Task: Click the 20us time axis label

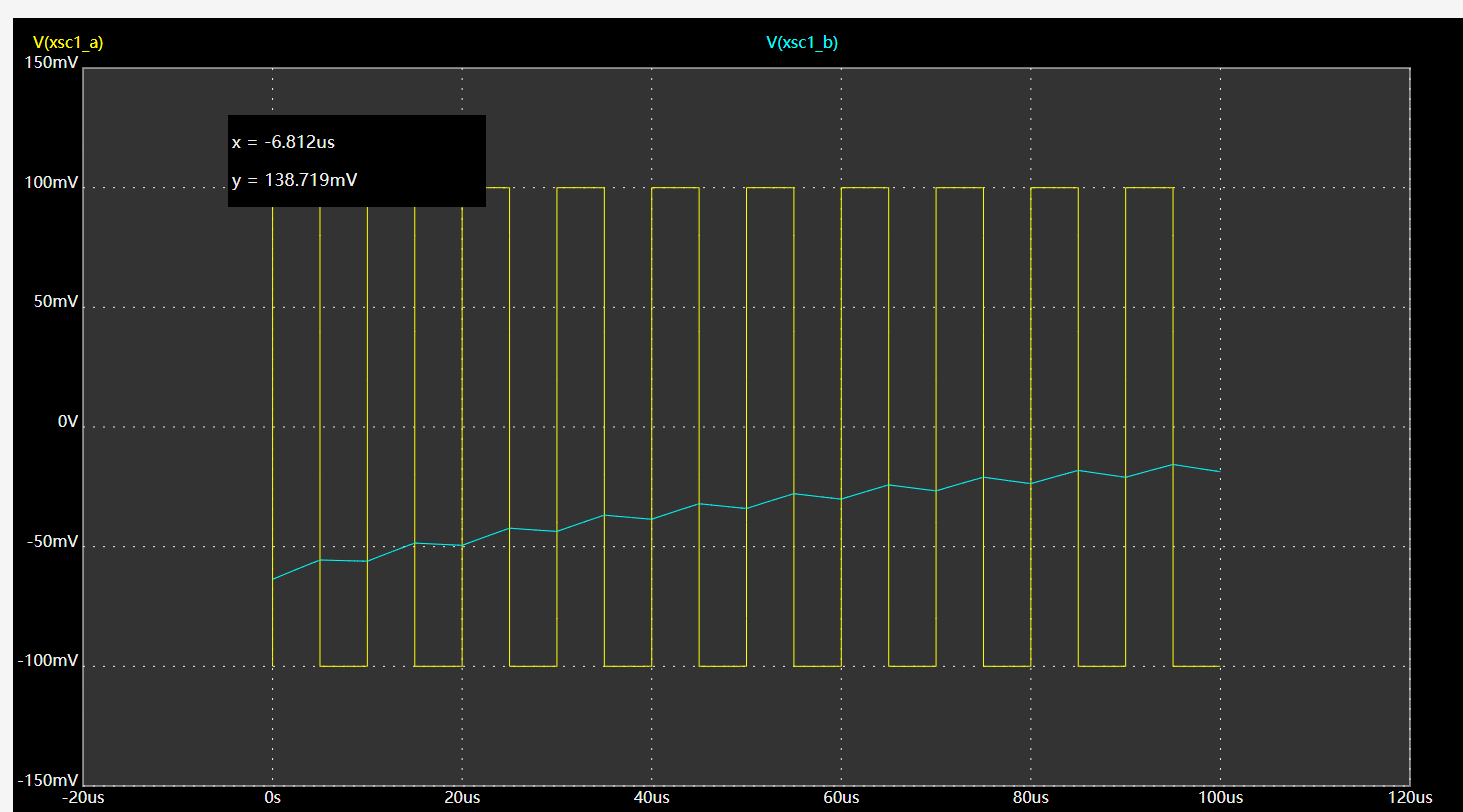Action: [462, 798]
